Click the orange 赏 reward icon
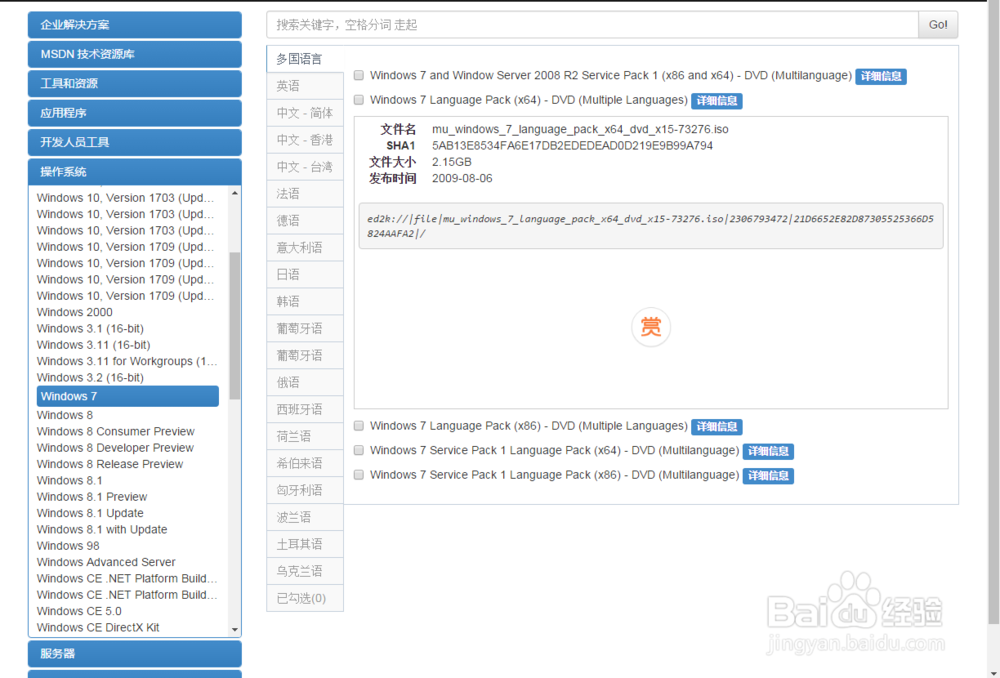 pyautogui.click(x=651, y=327)
